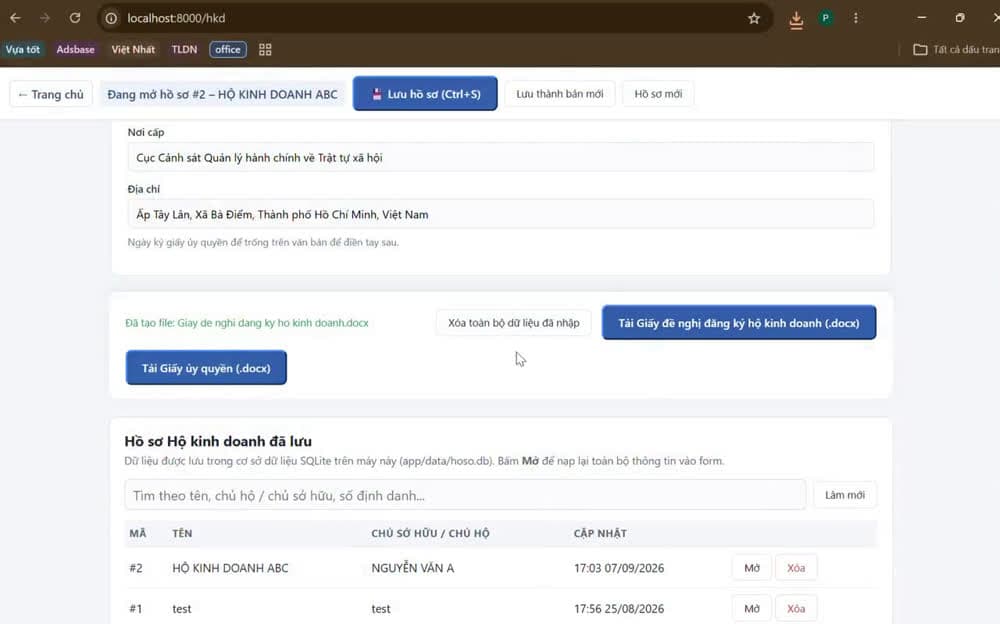The image size is (1000, 624).
Task: Download Giấy đề nghị đăng ký hộ kinh doanh
Action: pos(739,323)
